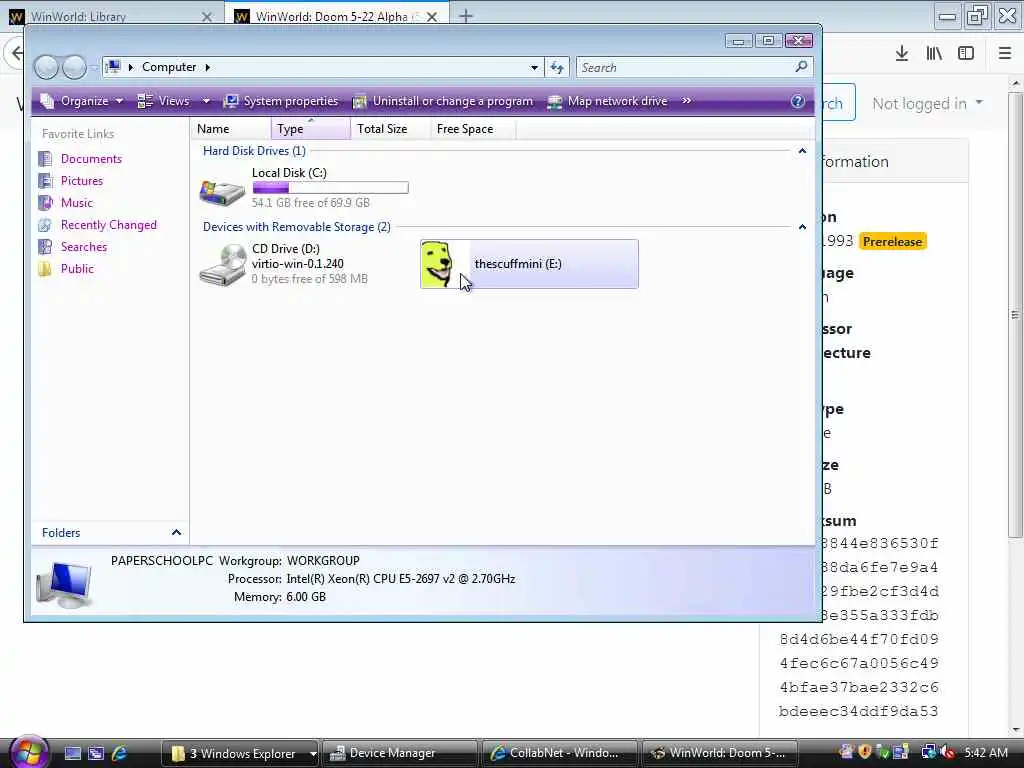The width and height of the screenshot is (1024, 768).
Task: Open the 3 Windows Explorer taskbar group
Action: click(240, 754)
